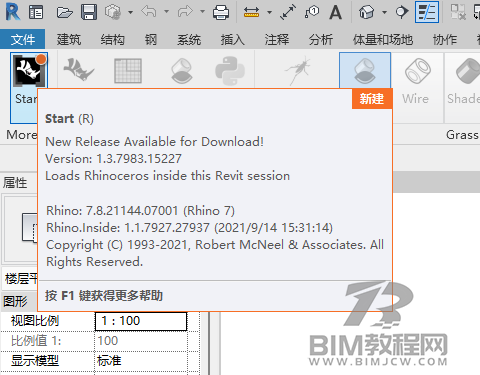Expand the Measure tool dropdown arrow
The image size is (480, 375).
point(269,13)
